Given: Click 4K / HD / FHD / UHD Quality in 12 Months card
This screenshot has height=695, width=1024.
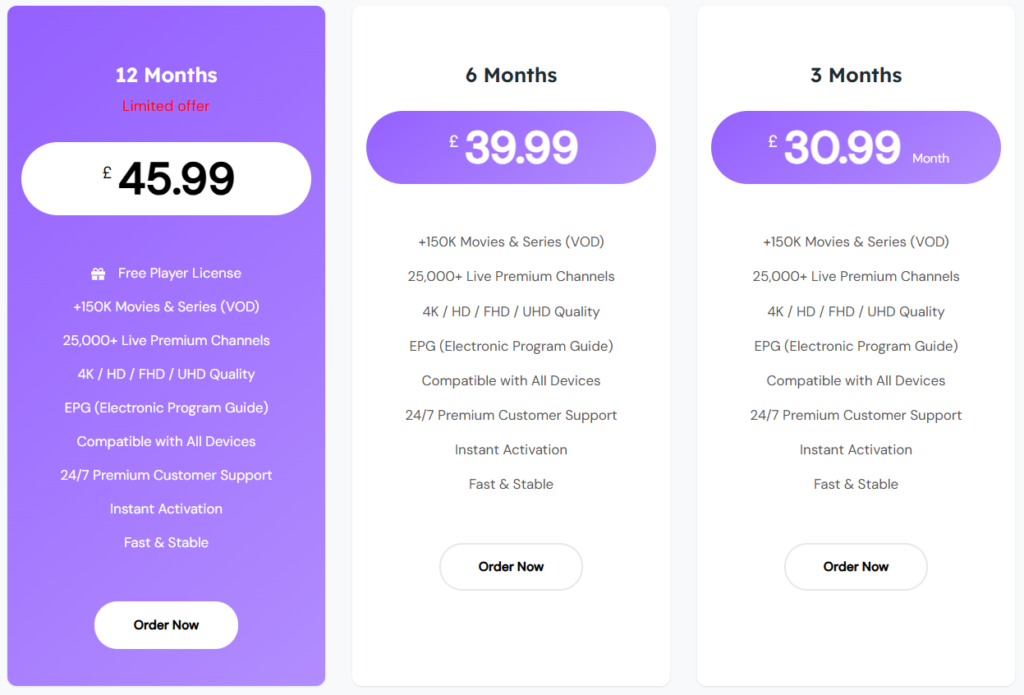Looking at the screenshot, I should 166,374.
